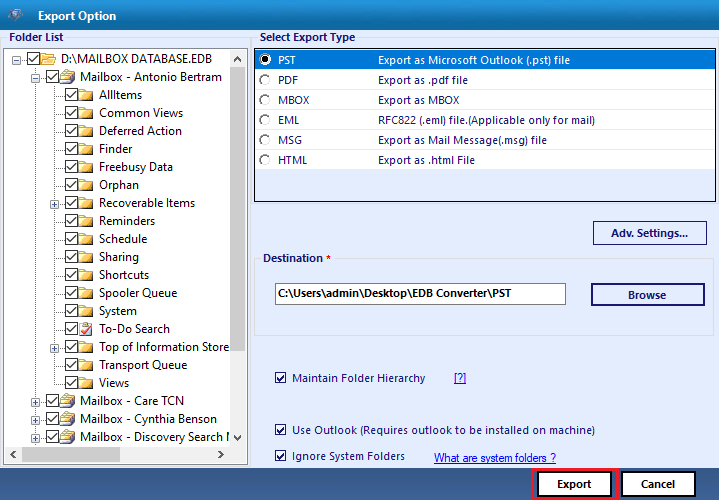Select the PDF export type radio button

tap(265, 80)
